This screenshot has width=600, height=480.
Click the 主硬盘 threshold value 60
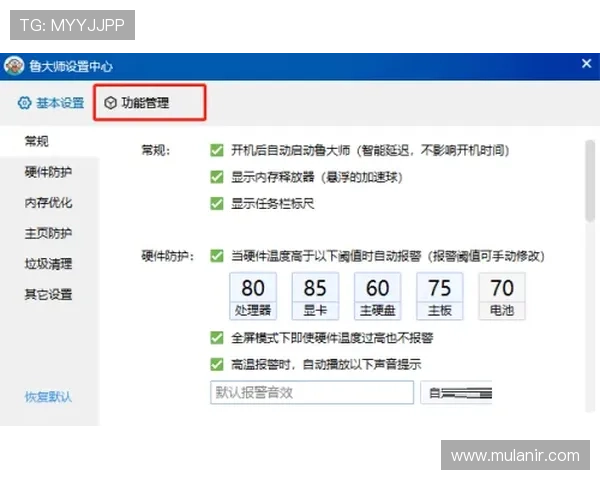click(378, 288)
